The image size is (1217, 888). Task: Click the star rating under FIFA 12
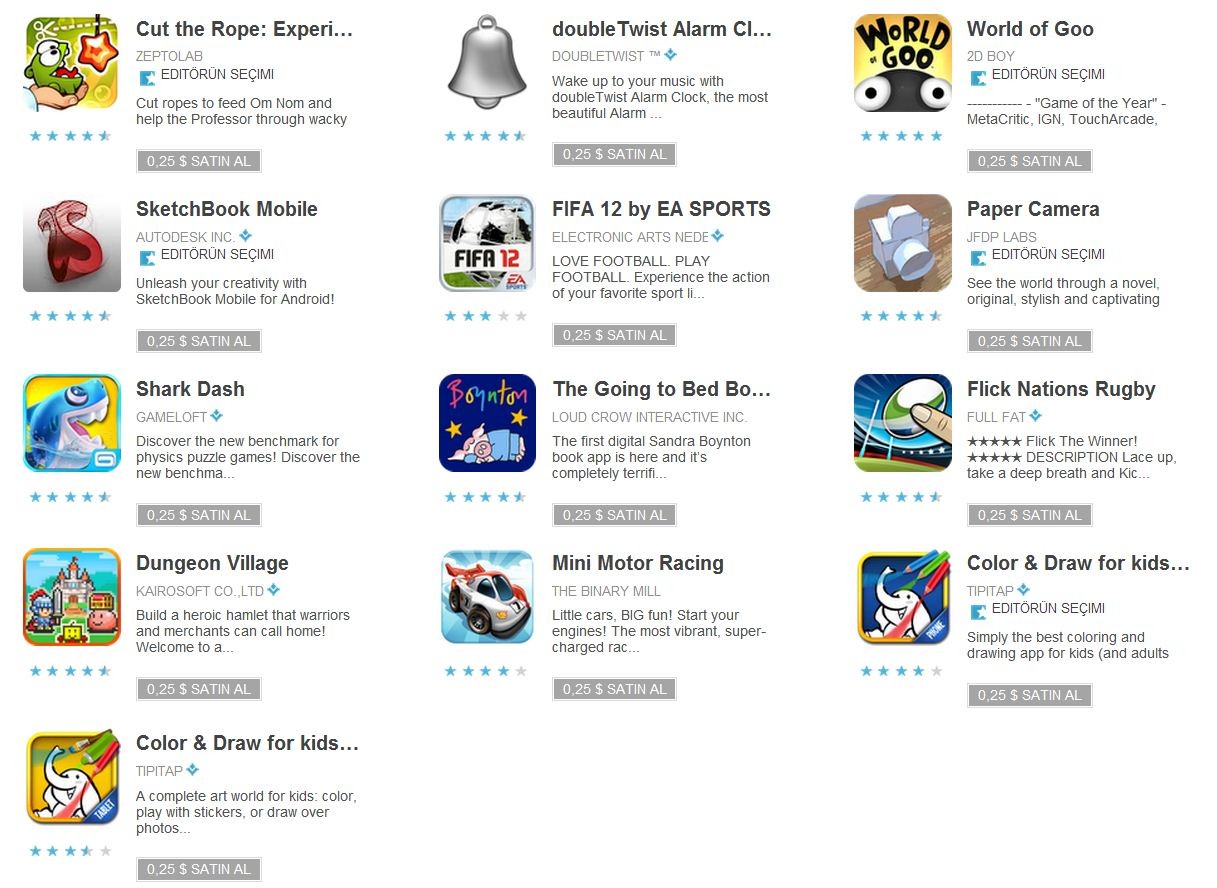point(485,316)
